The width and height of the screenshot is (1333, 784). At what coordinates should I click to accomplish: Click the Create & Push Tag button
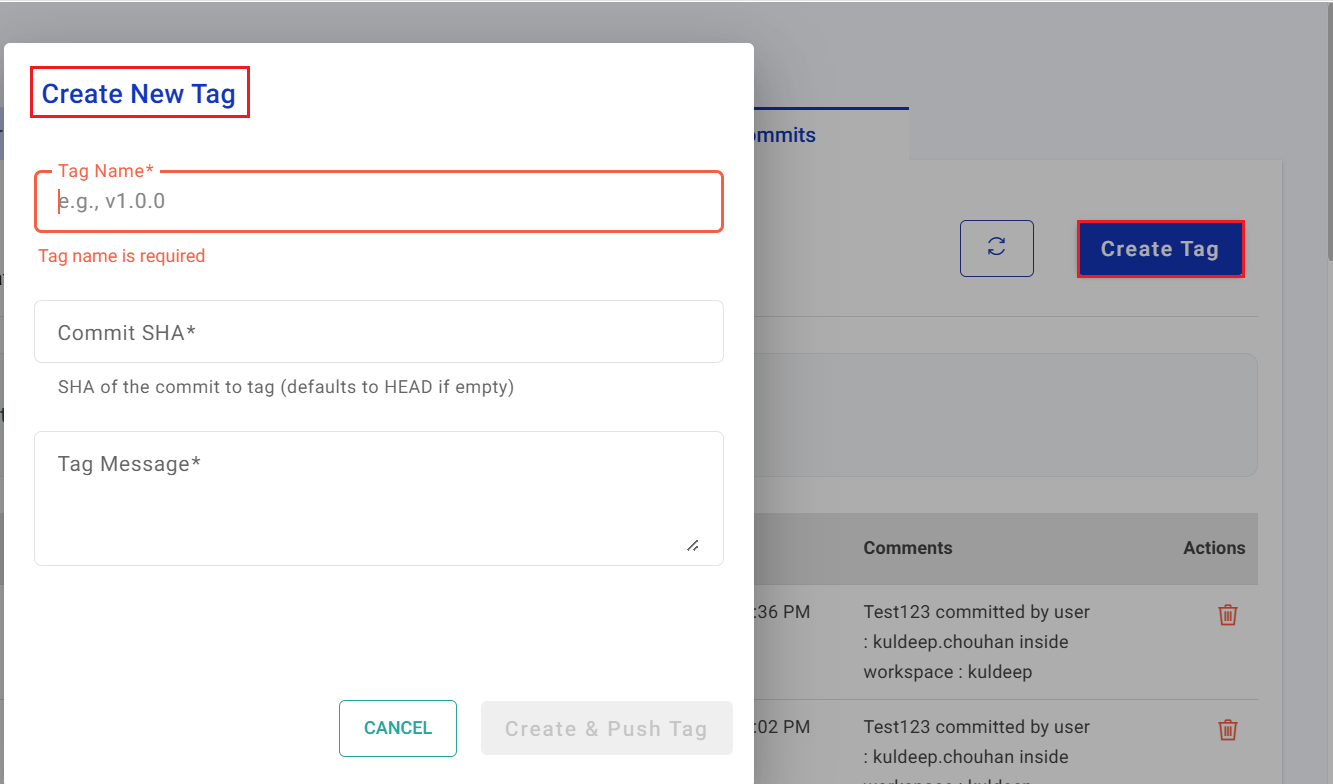(606, 728)
